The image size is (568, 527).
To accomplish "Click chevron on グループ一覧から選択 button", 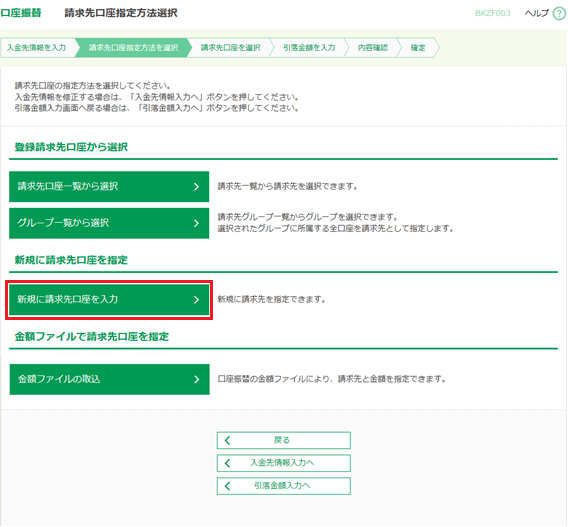I will pos(196,223).
